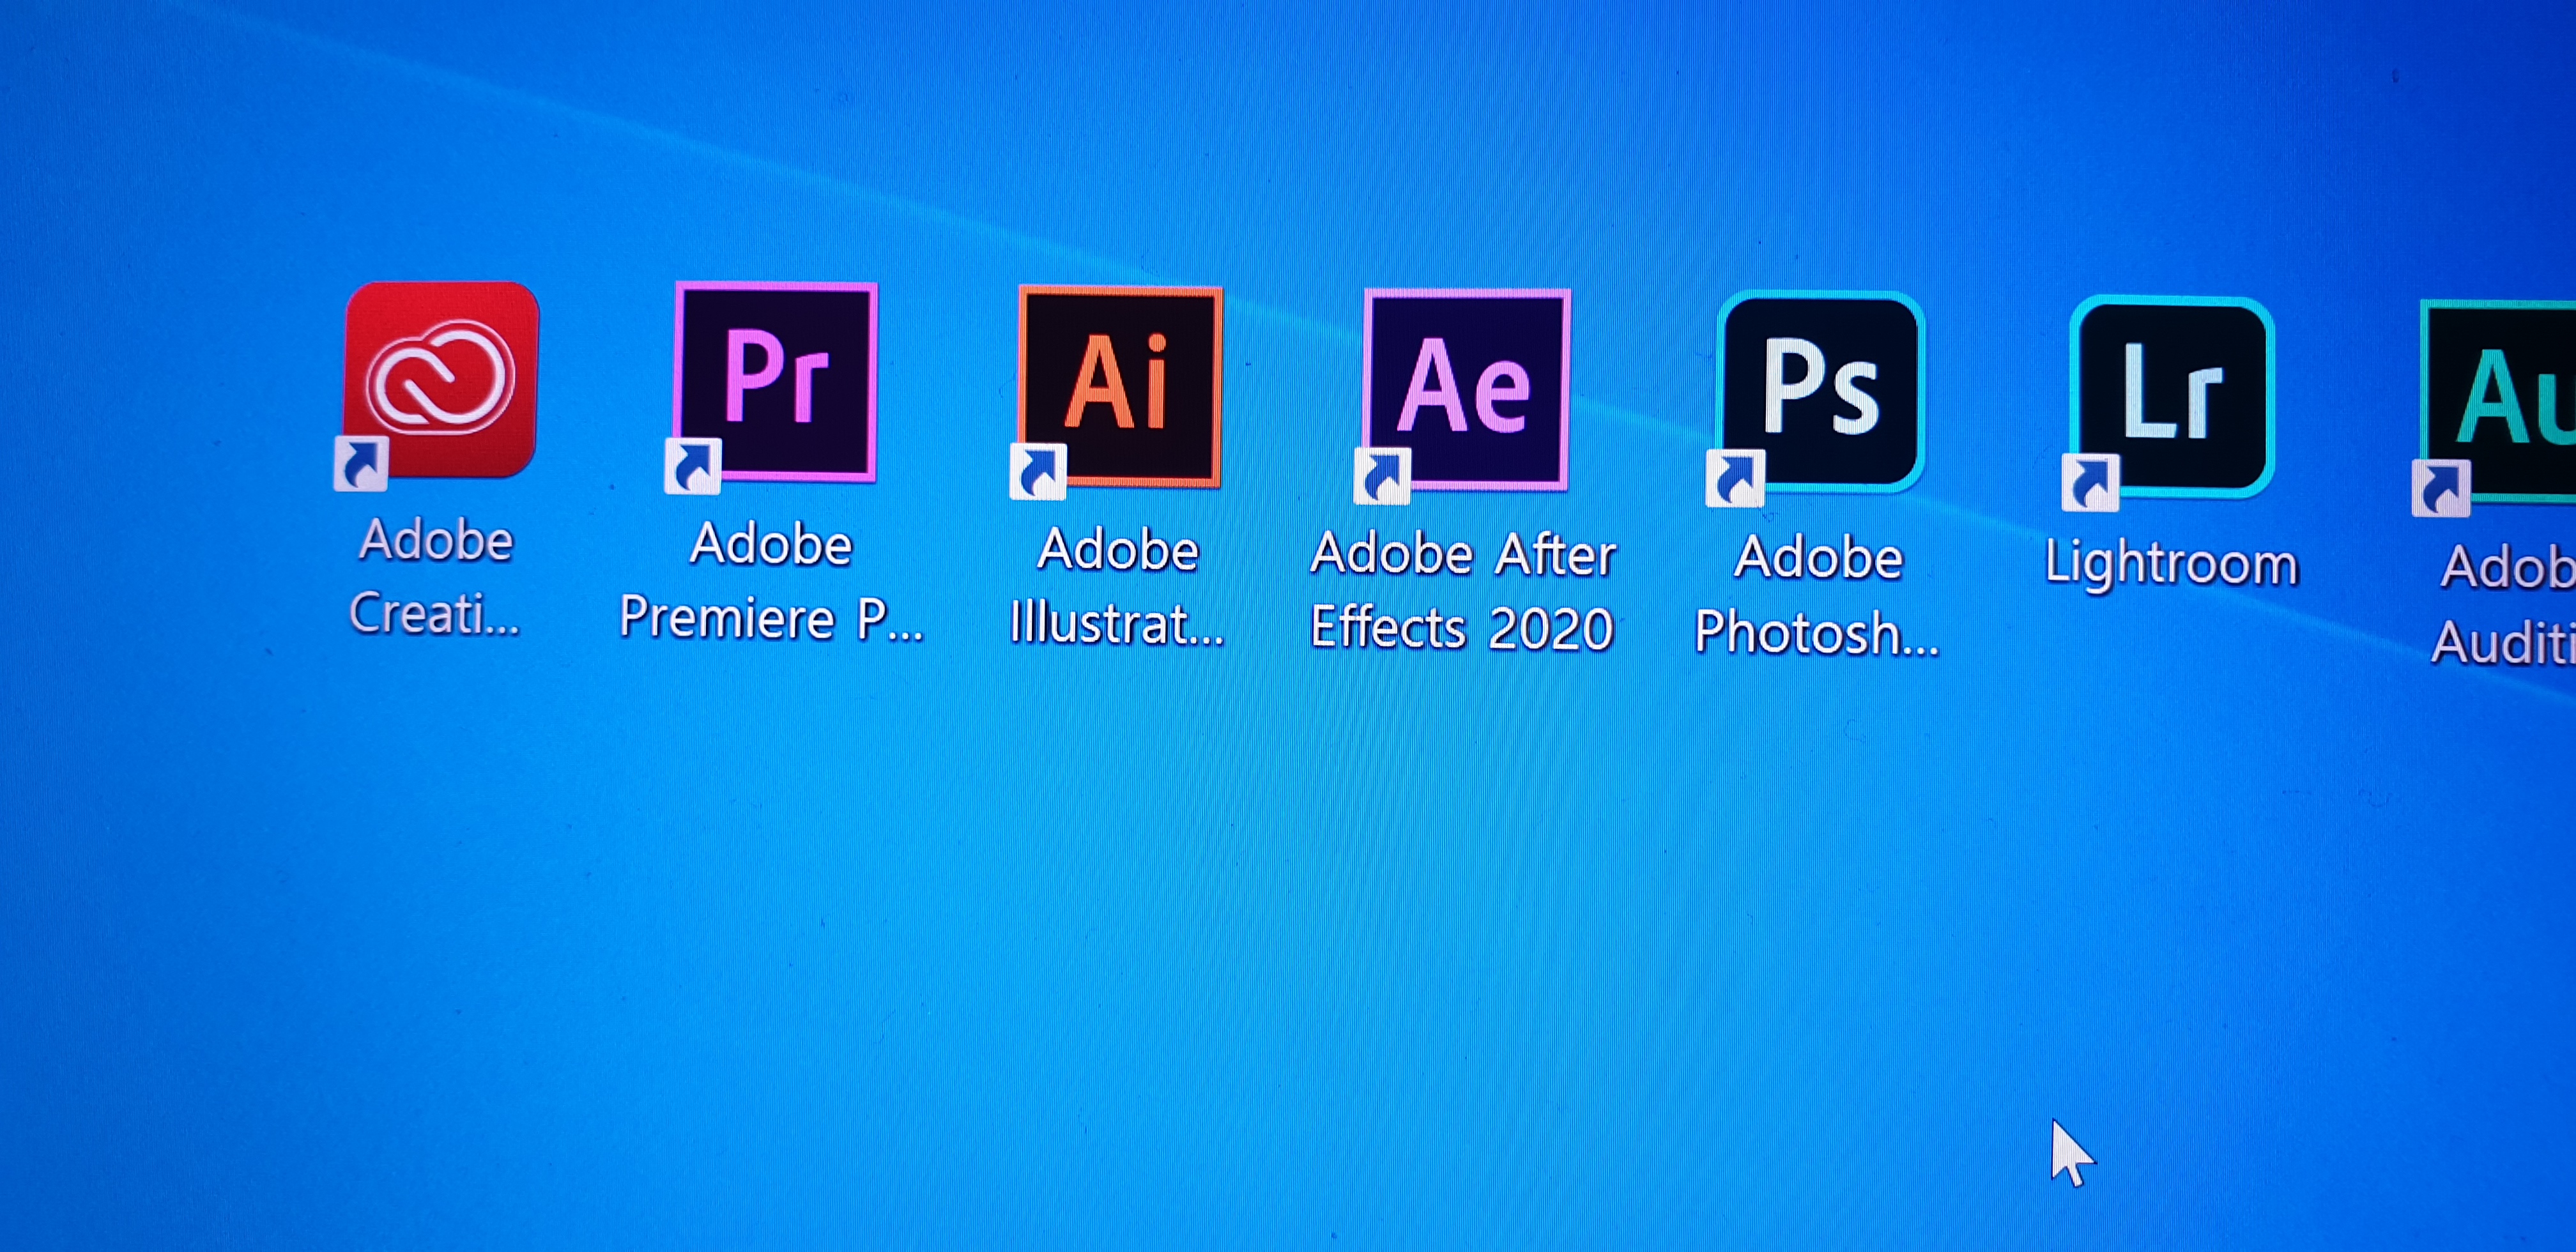Viewport: 2576px width, 1252px height.
Task: Select the Adobe After Effects 2020 icon
Action: coord(1466,391)
